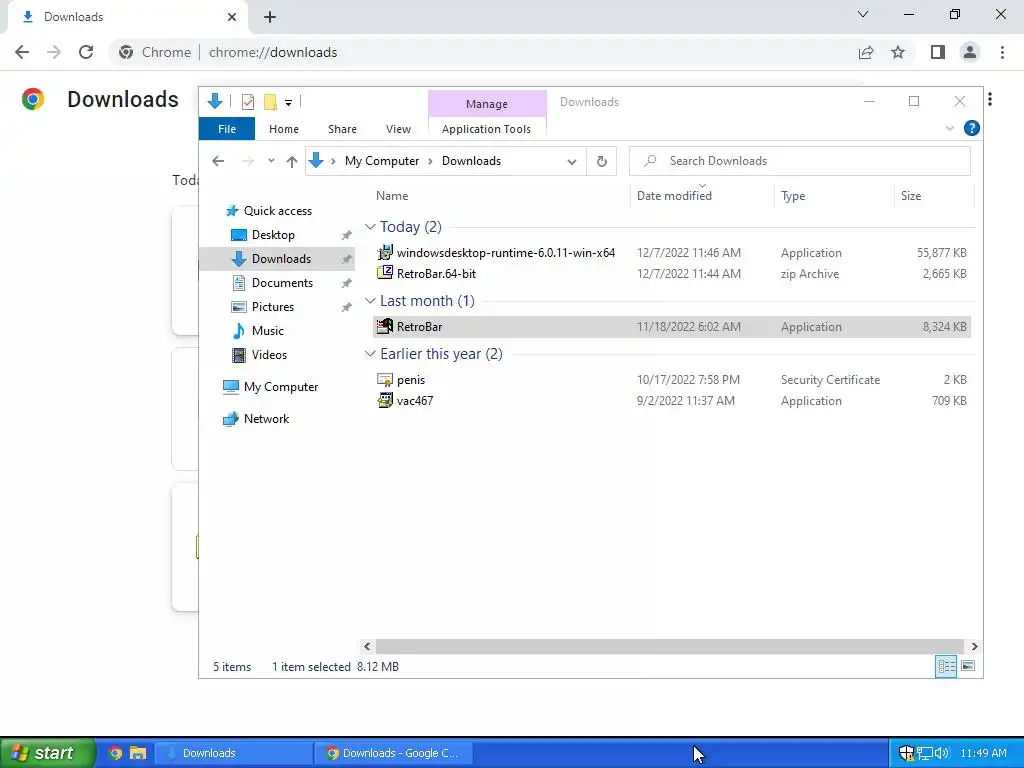Click the horizontal scrollbar in file list
The width and height of the screenshot is (1024, 768).
click(x=669, y=647)
